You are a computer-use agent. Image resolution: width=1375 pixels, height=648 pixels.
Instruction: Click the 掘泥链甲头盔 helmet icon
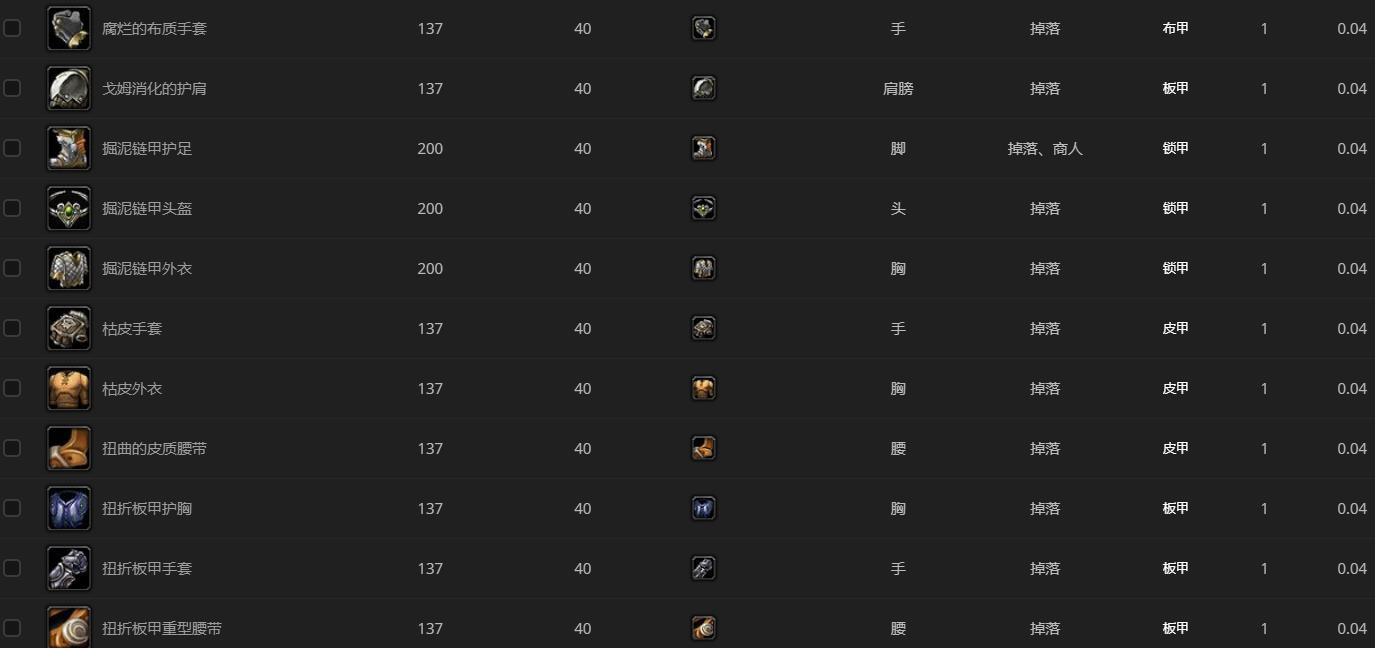[x=69, y=208]
